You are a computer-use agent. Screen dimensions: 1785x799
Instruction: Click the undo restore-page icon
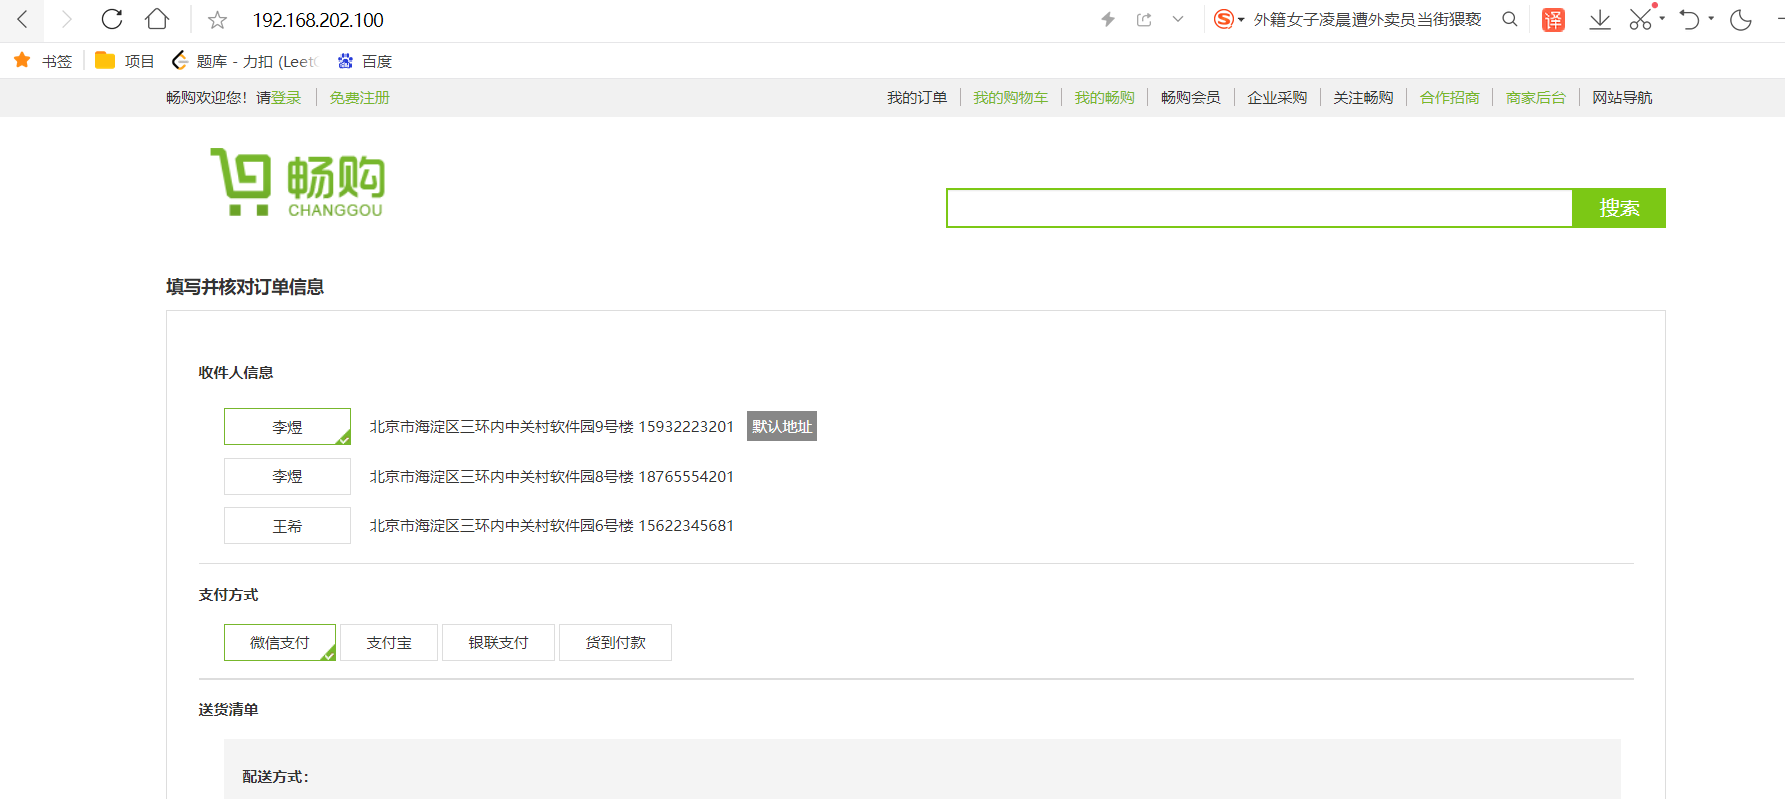click(x=1689, y=19)
